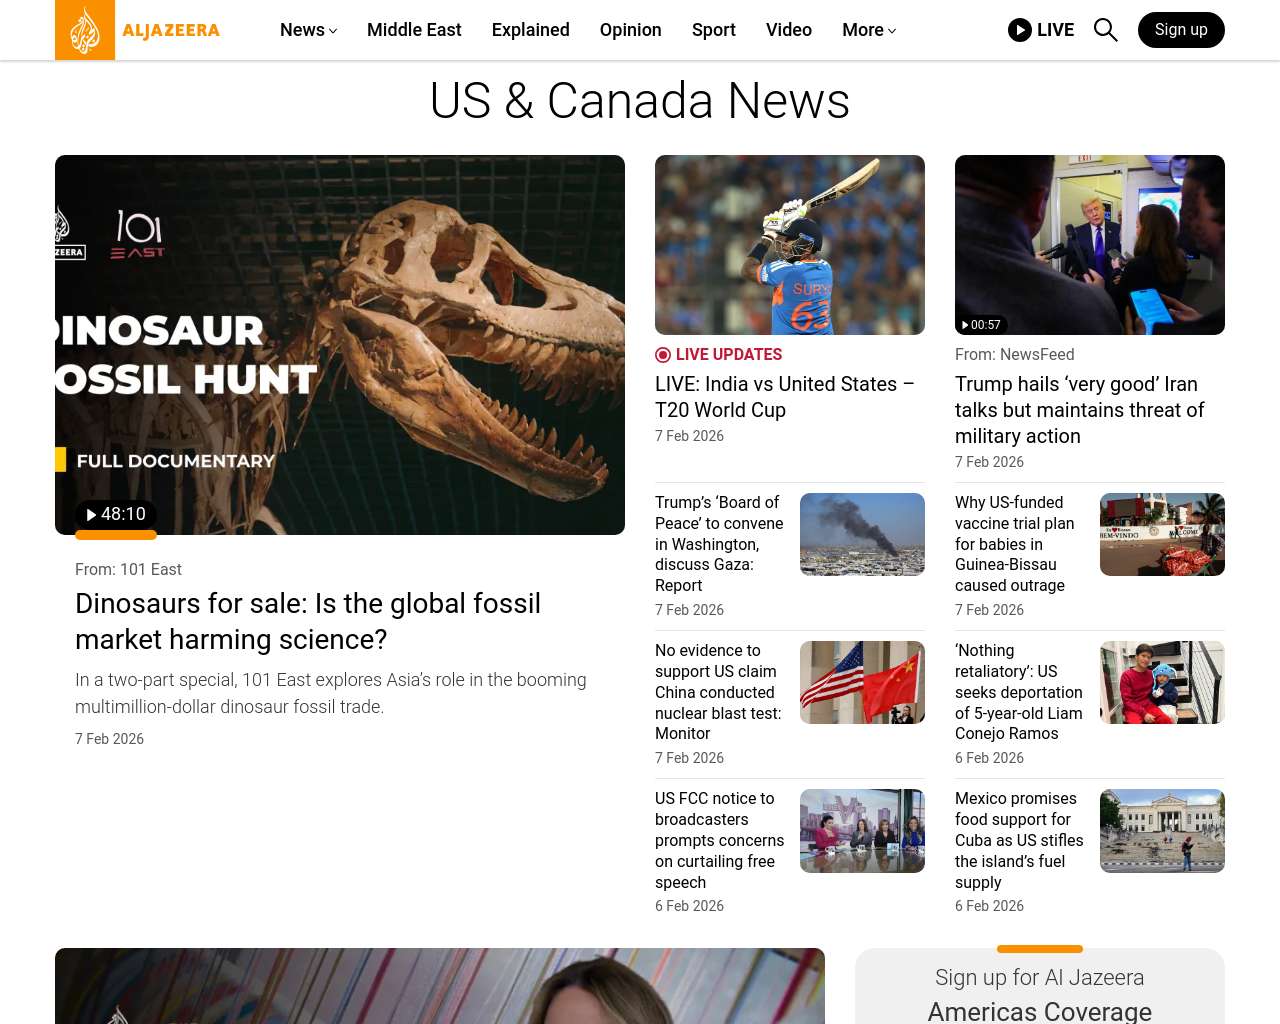Navigate to the Sport section
1280x1024 pixels.
coord(714,30)
